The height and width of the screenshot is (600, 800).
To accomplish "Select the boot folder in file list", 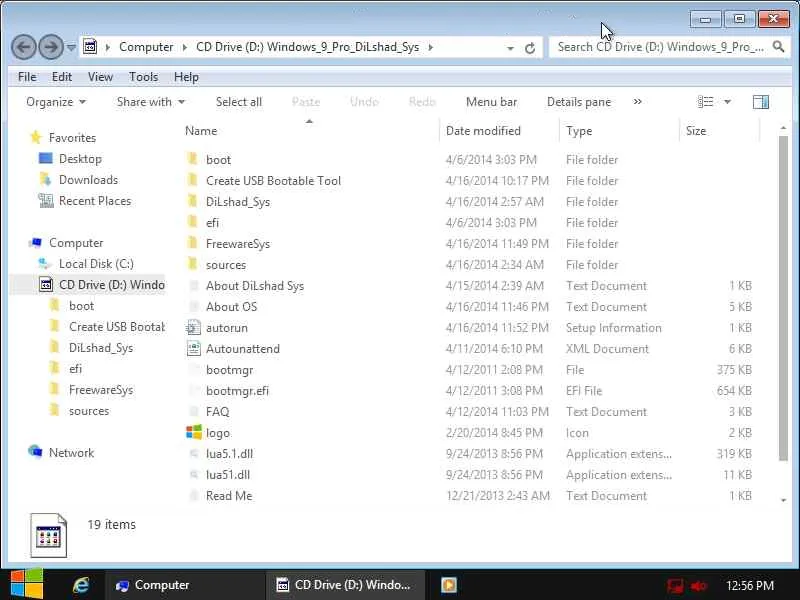I will click(209, 160).
